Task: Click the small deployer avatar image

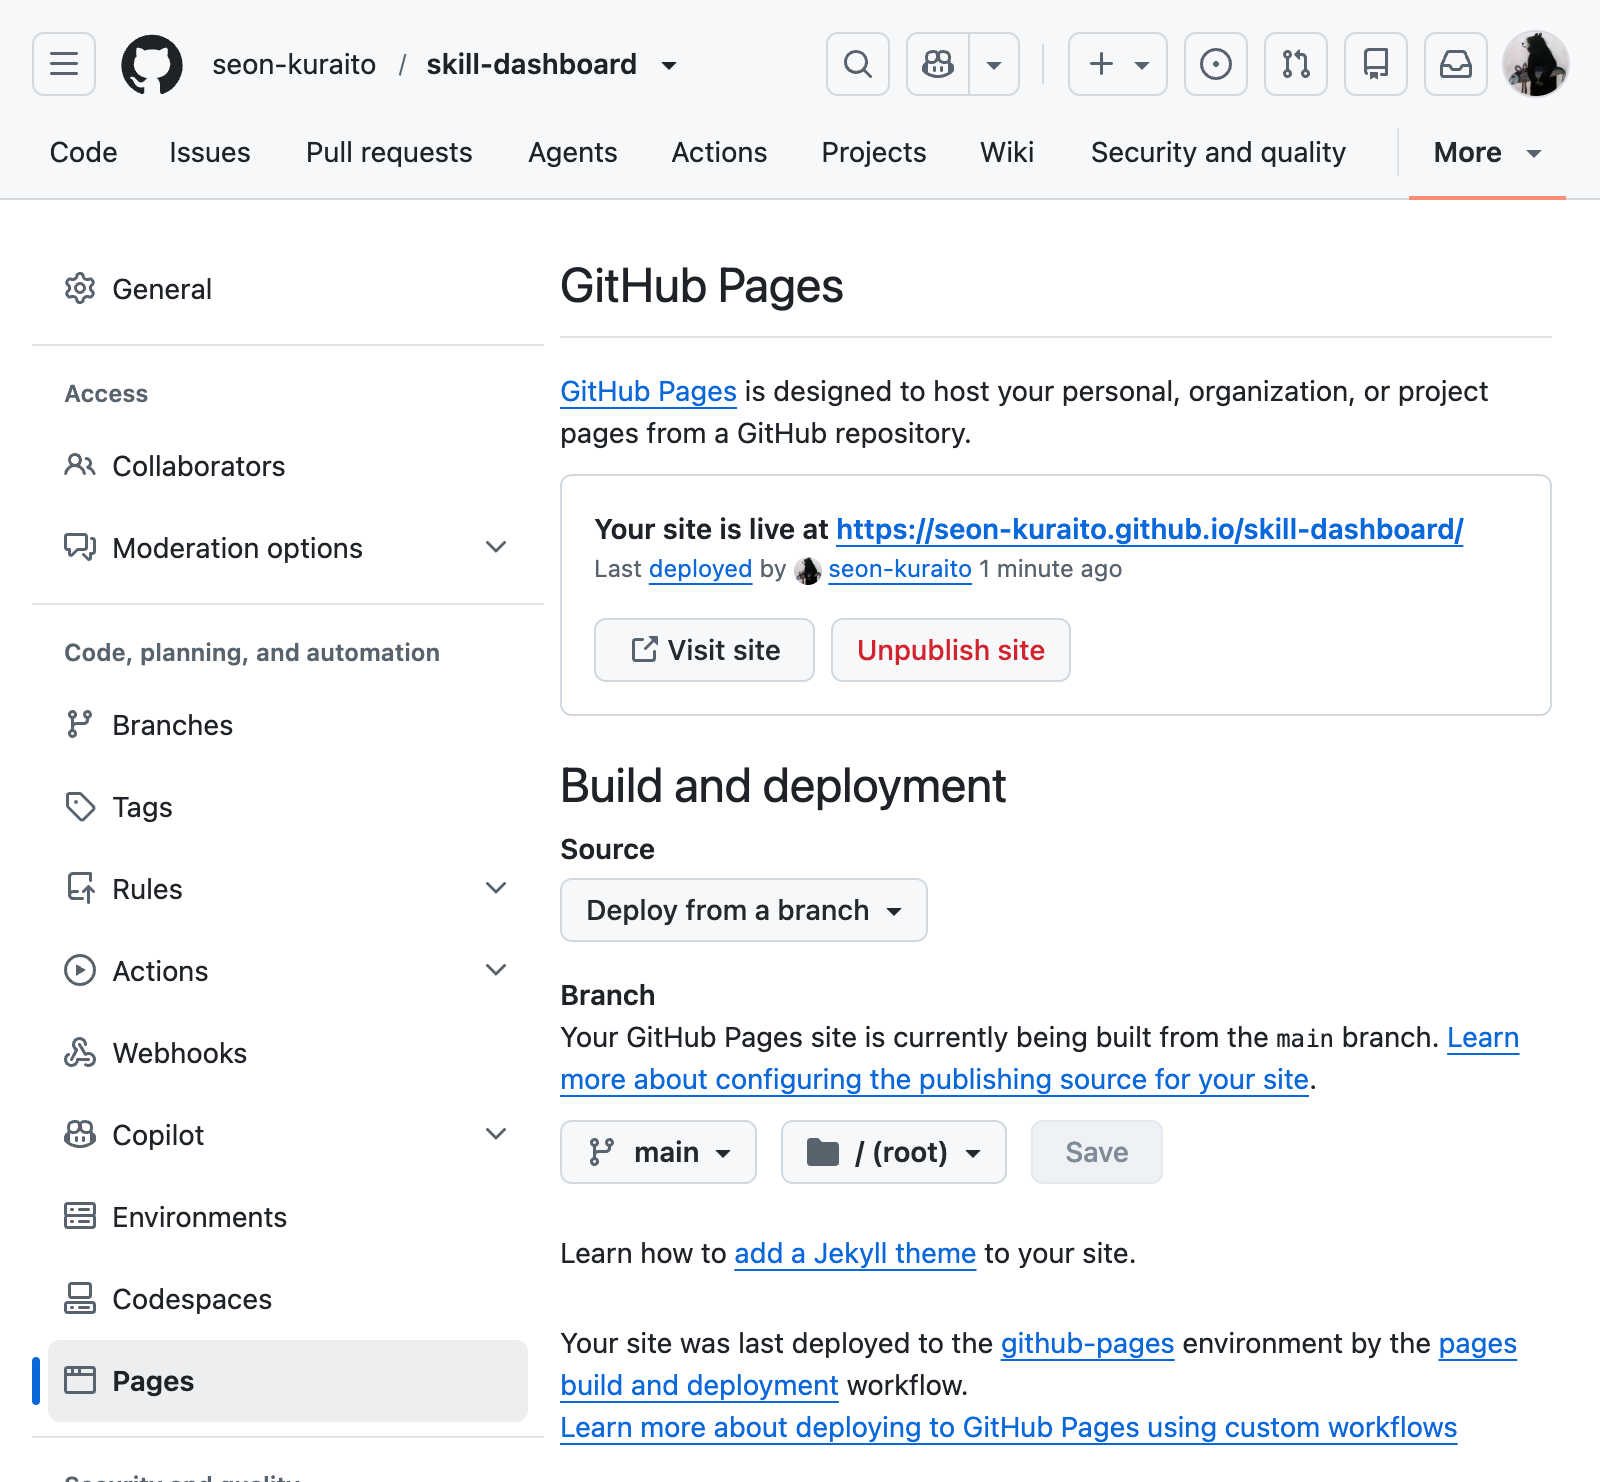Action: tap(808, 570)
